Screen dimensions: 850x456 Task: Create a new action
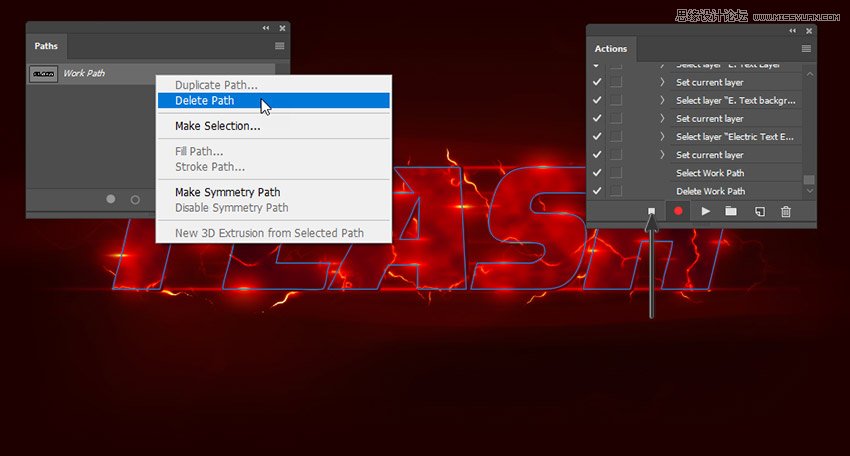759,211
